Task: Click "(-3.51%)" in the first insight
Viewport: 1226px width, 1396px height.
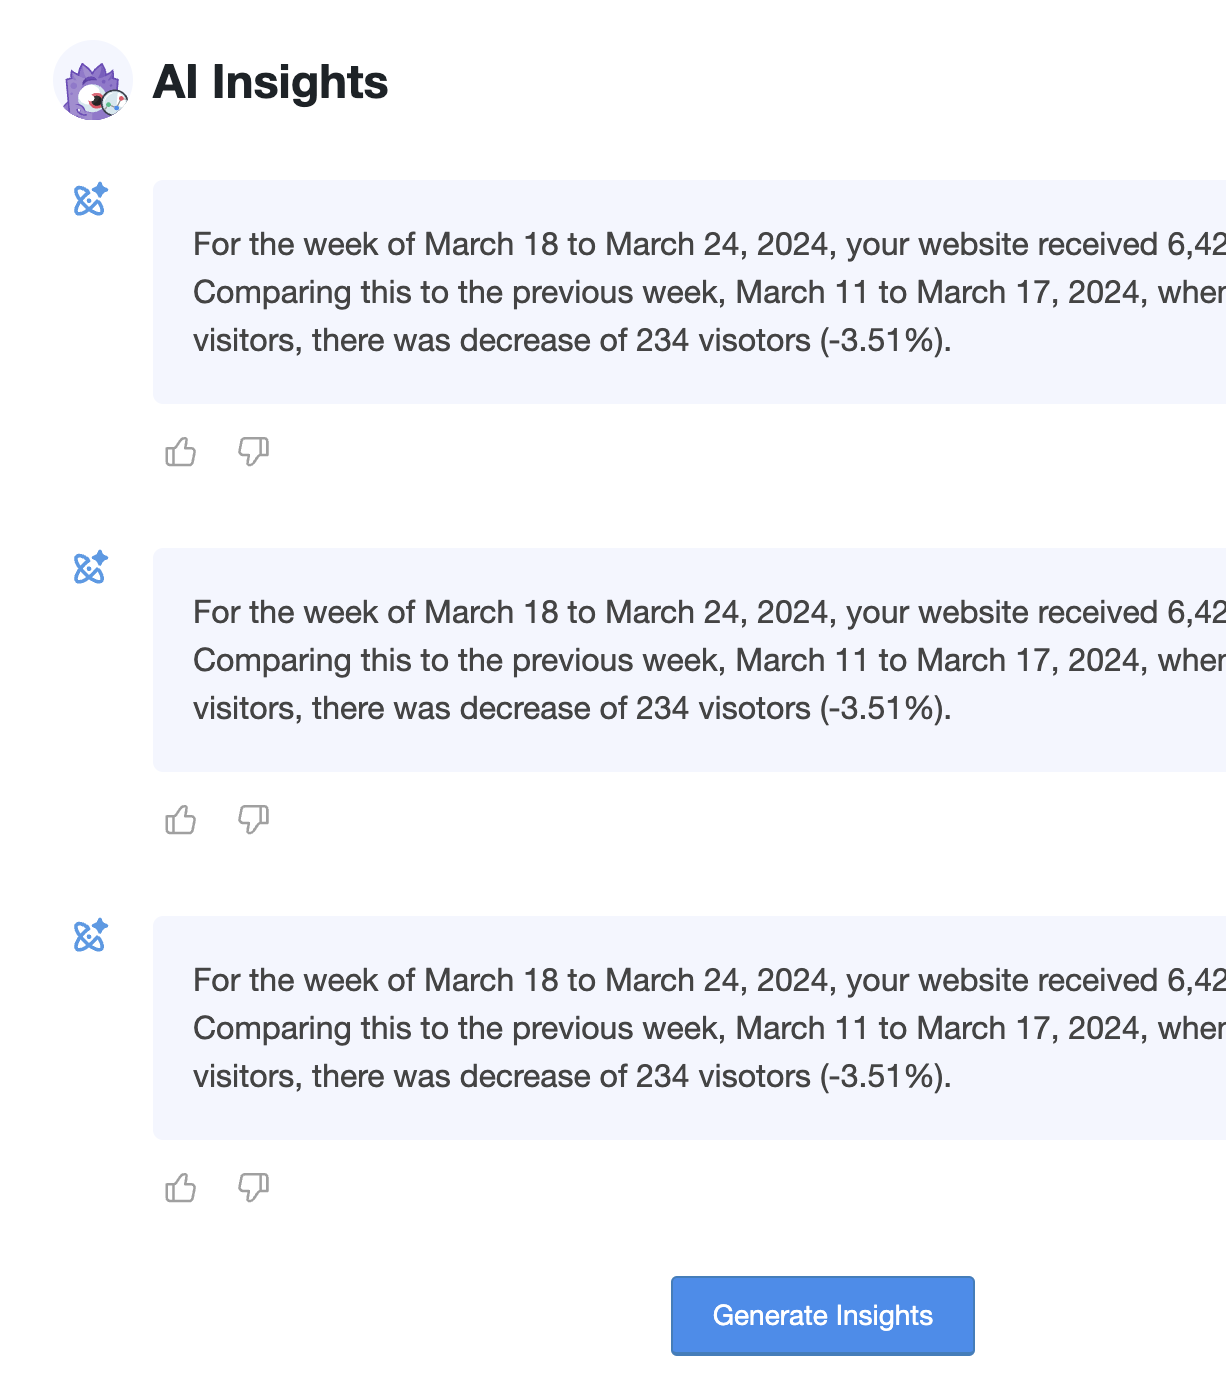Action: (885, 341)
